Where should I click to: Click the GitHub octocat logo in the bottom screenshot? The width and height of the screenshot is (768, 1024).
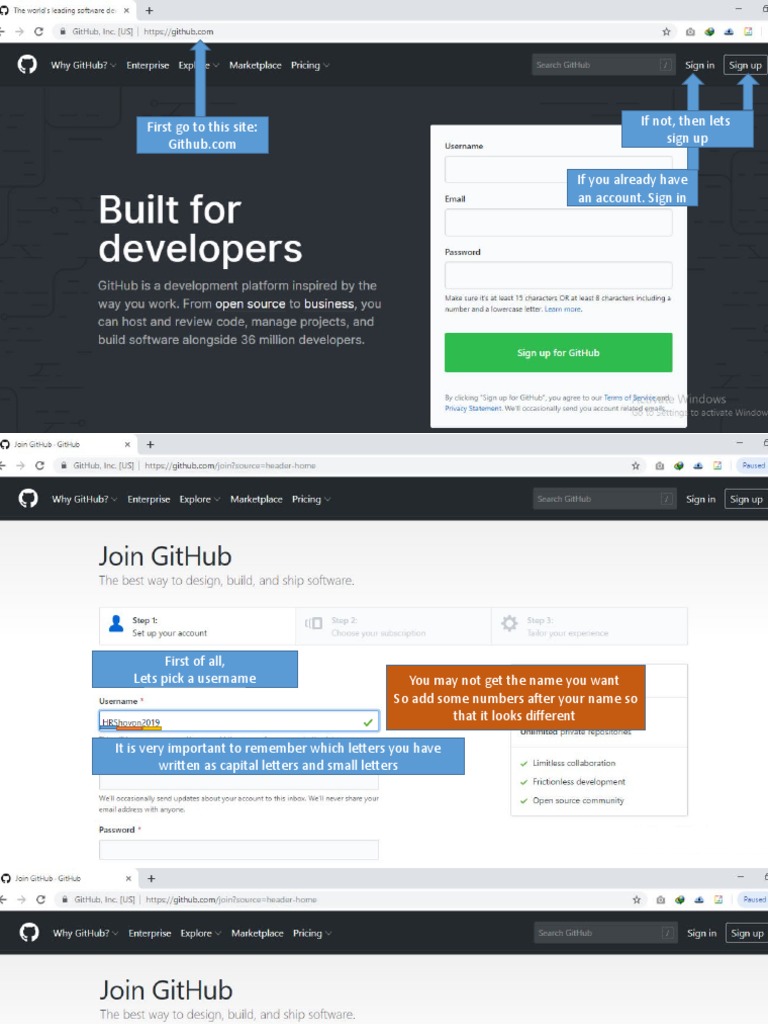coord(29,933)
